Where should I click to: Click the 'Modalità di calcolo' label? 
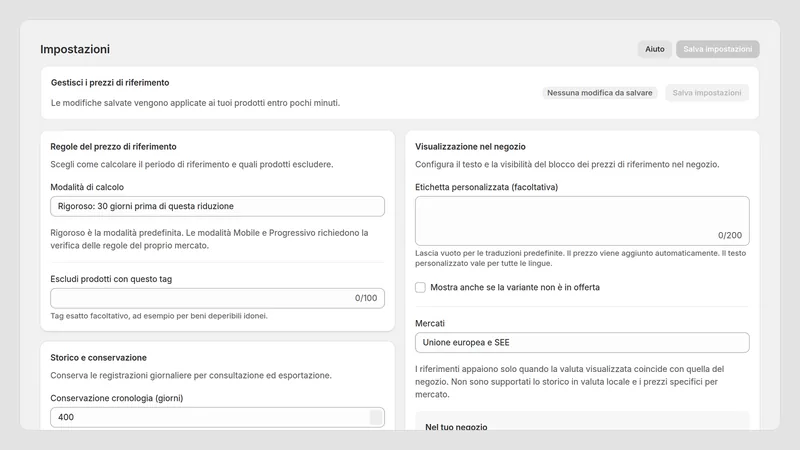87,187
